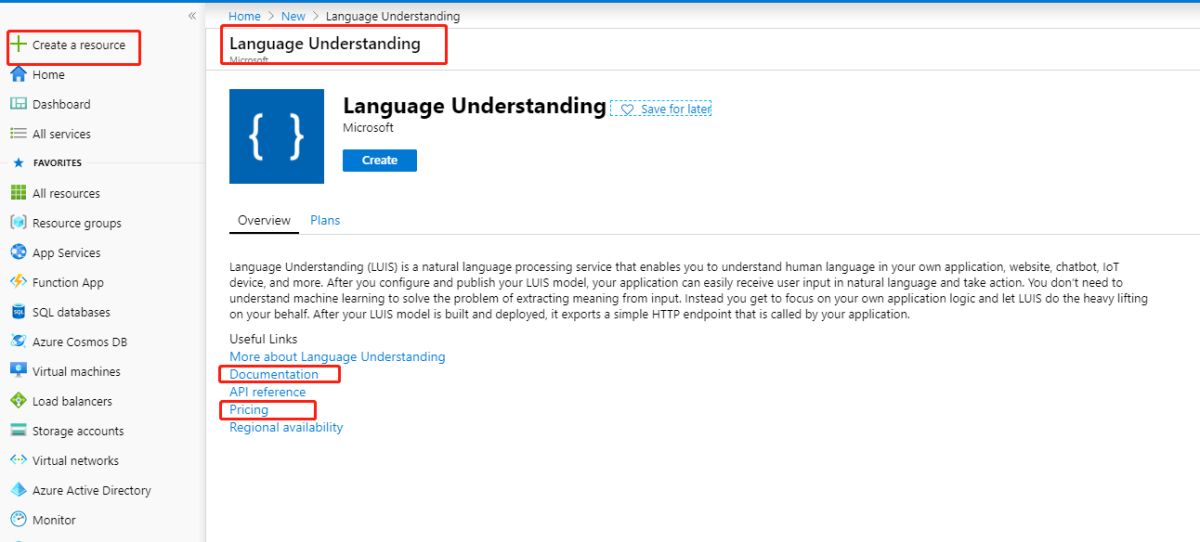Click the FAVORITES section label

point(57,163)
